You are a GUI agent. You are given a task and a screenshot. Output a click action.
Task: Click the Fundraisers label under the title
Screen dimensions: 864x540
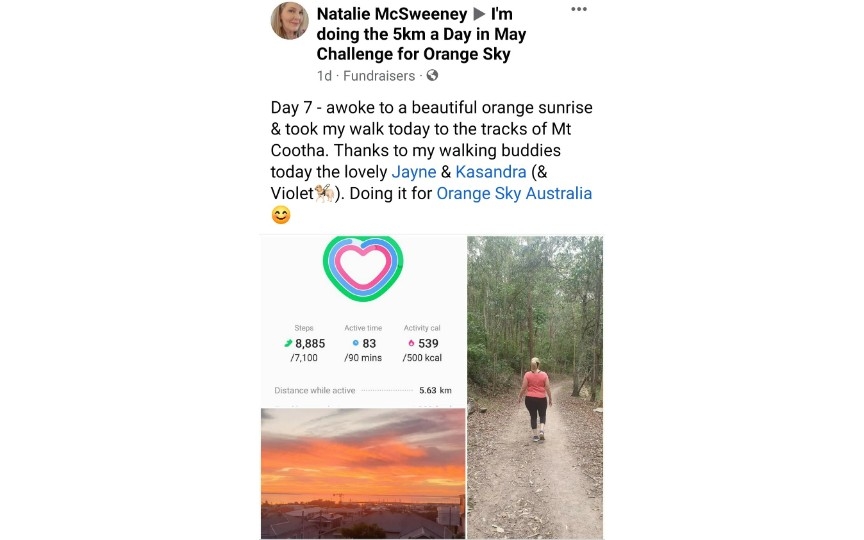(379, 76)
